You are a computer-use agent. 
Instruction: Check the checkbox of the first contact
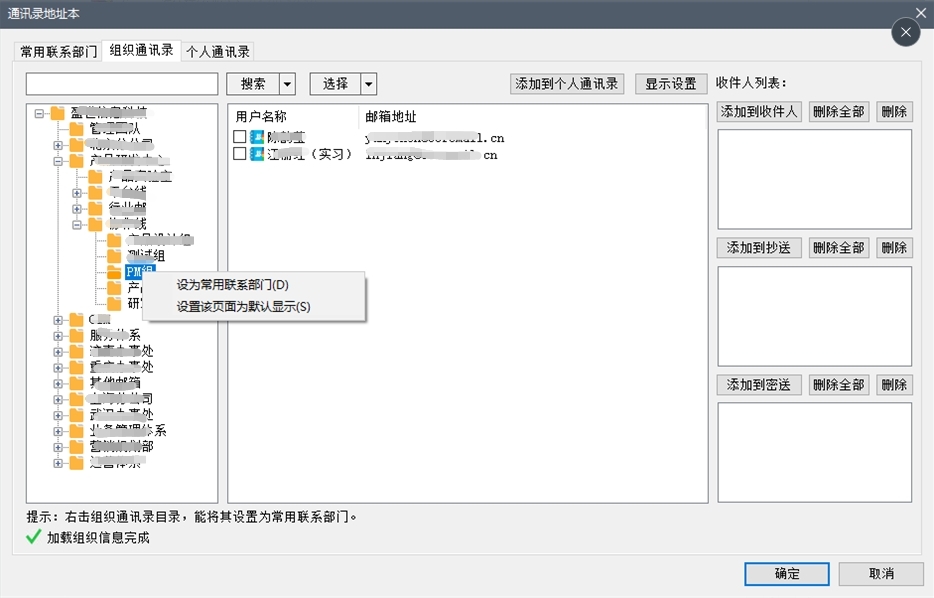coord(239,137)
